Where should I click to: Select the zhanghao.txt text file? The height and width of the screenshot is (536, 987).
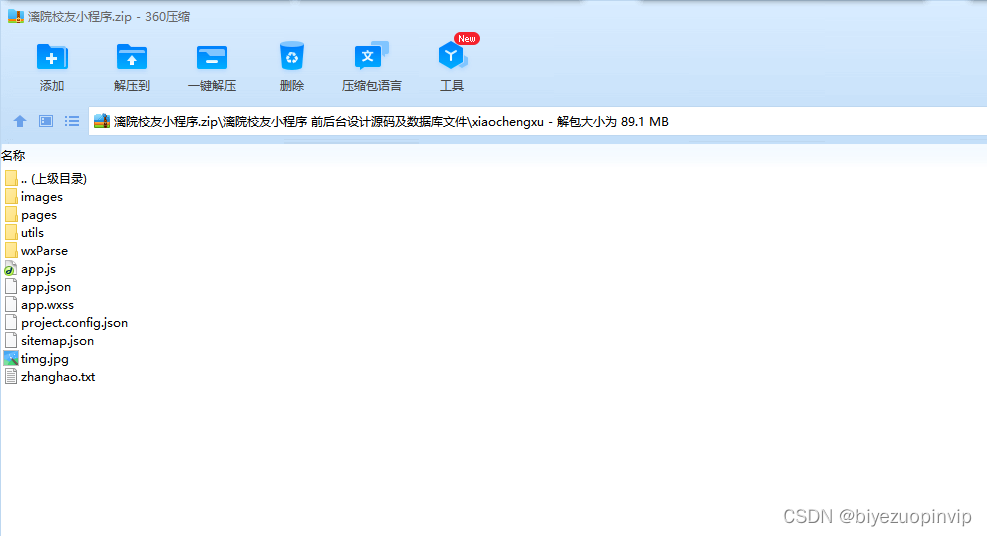(x=49, y=377)
